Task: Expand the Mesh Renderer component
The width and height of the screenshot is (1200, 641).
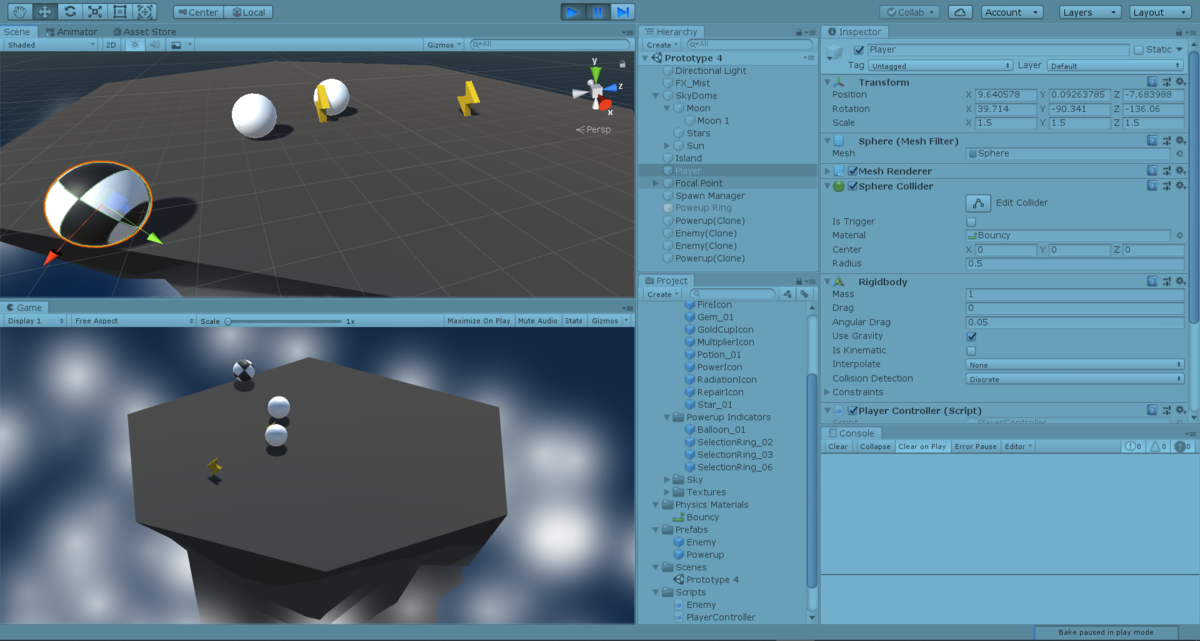Action: click(x=827, y=171)
